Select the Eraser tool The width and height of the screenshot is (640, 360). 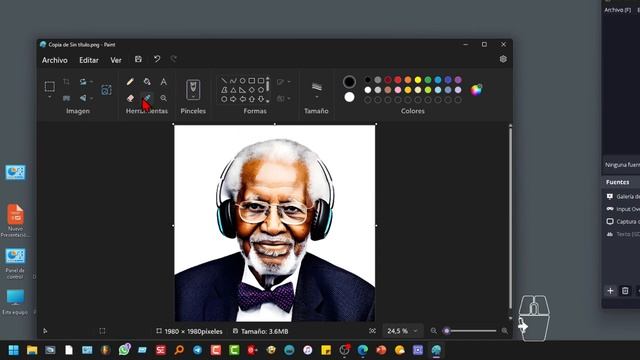point(130,98)
